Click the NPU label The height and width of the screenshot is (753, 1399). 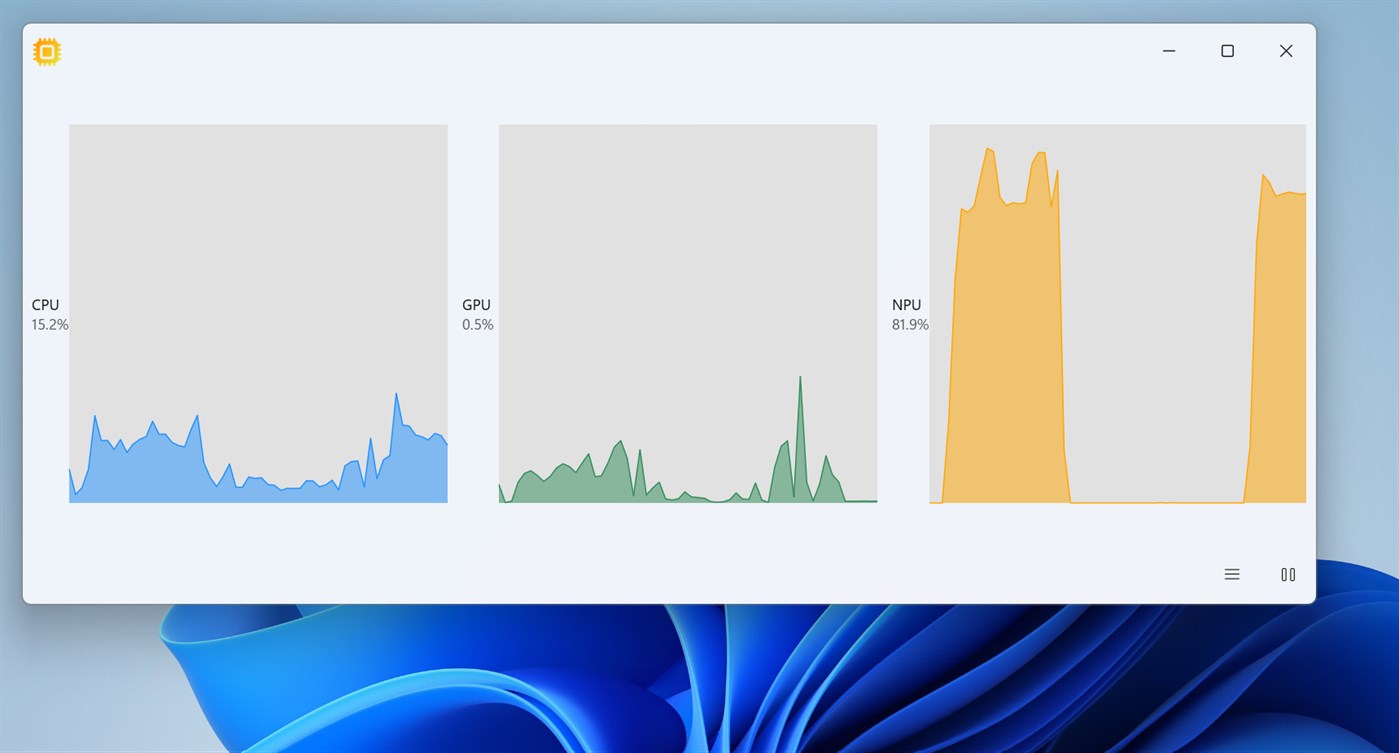point(907,305)
